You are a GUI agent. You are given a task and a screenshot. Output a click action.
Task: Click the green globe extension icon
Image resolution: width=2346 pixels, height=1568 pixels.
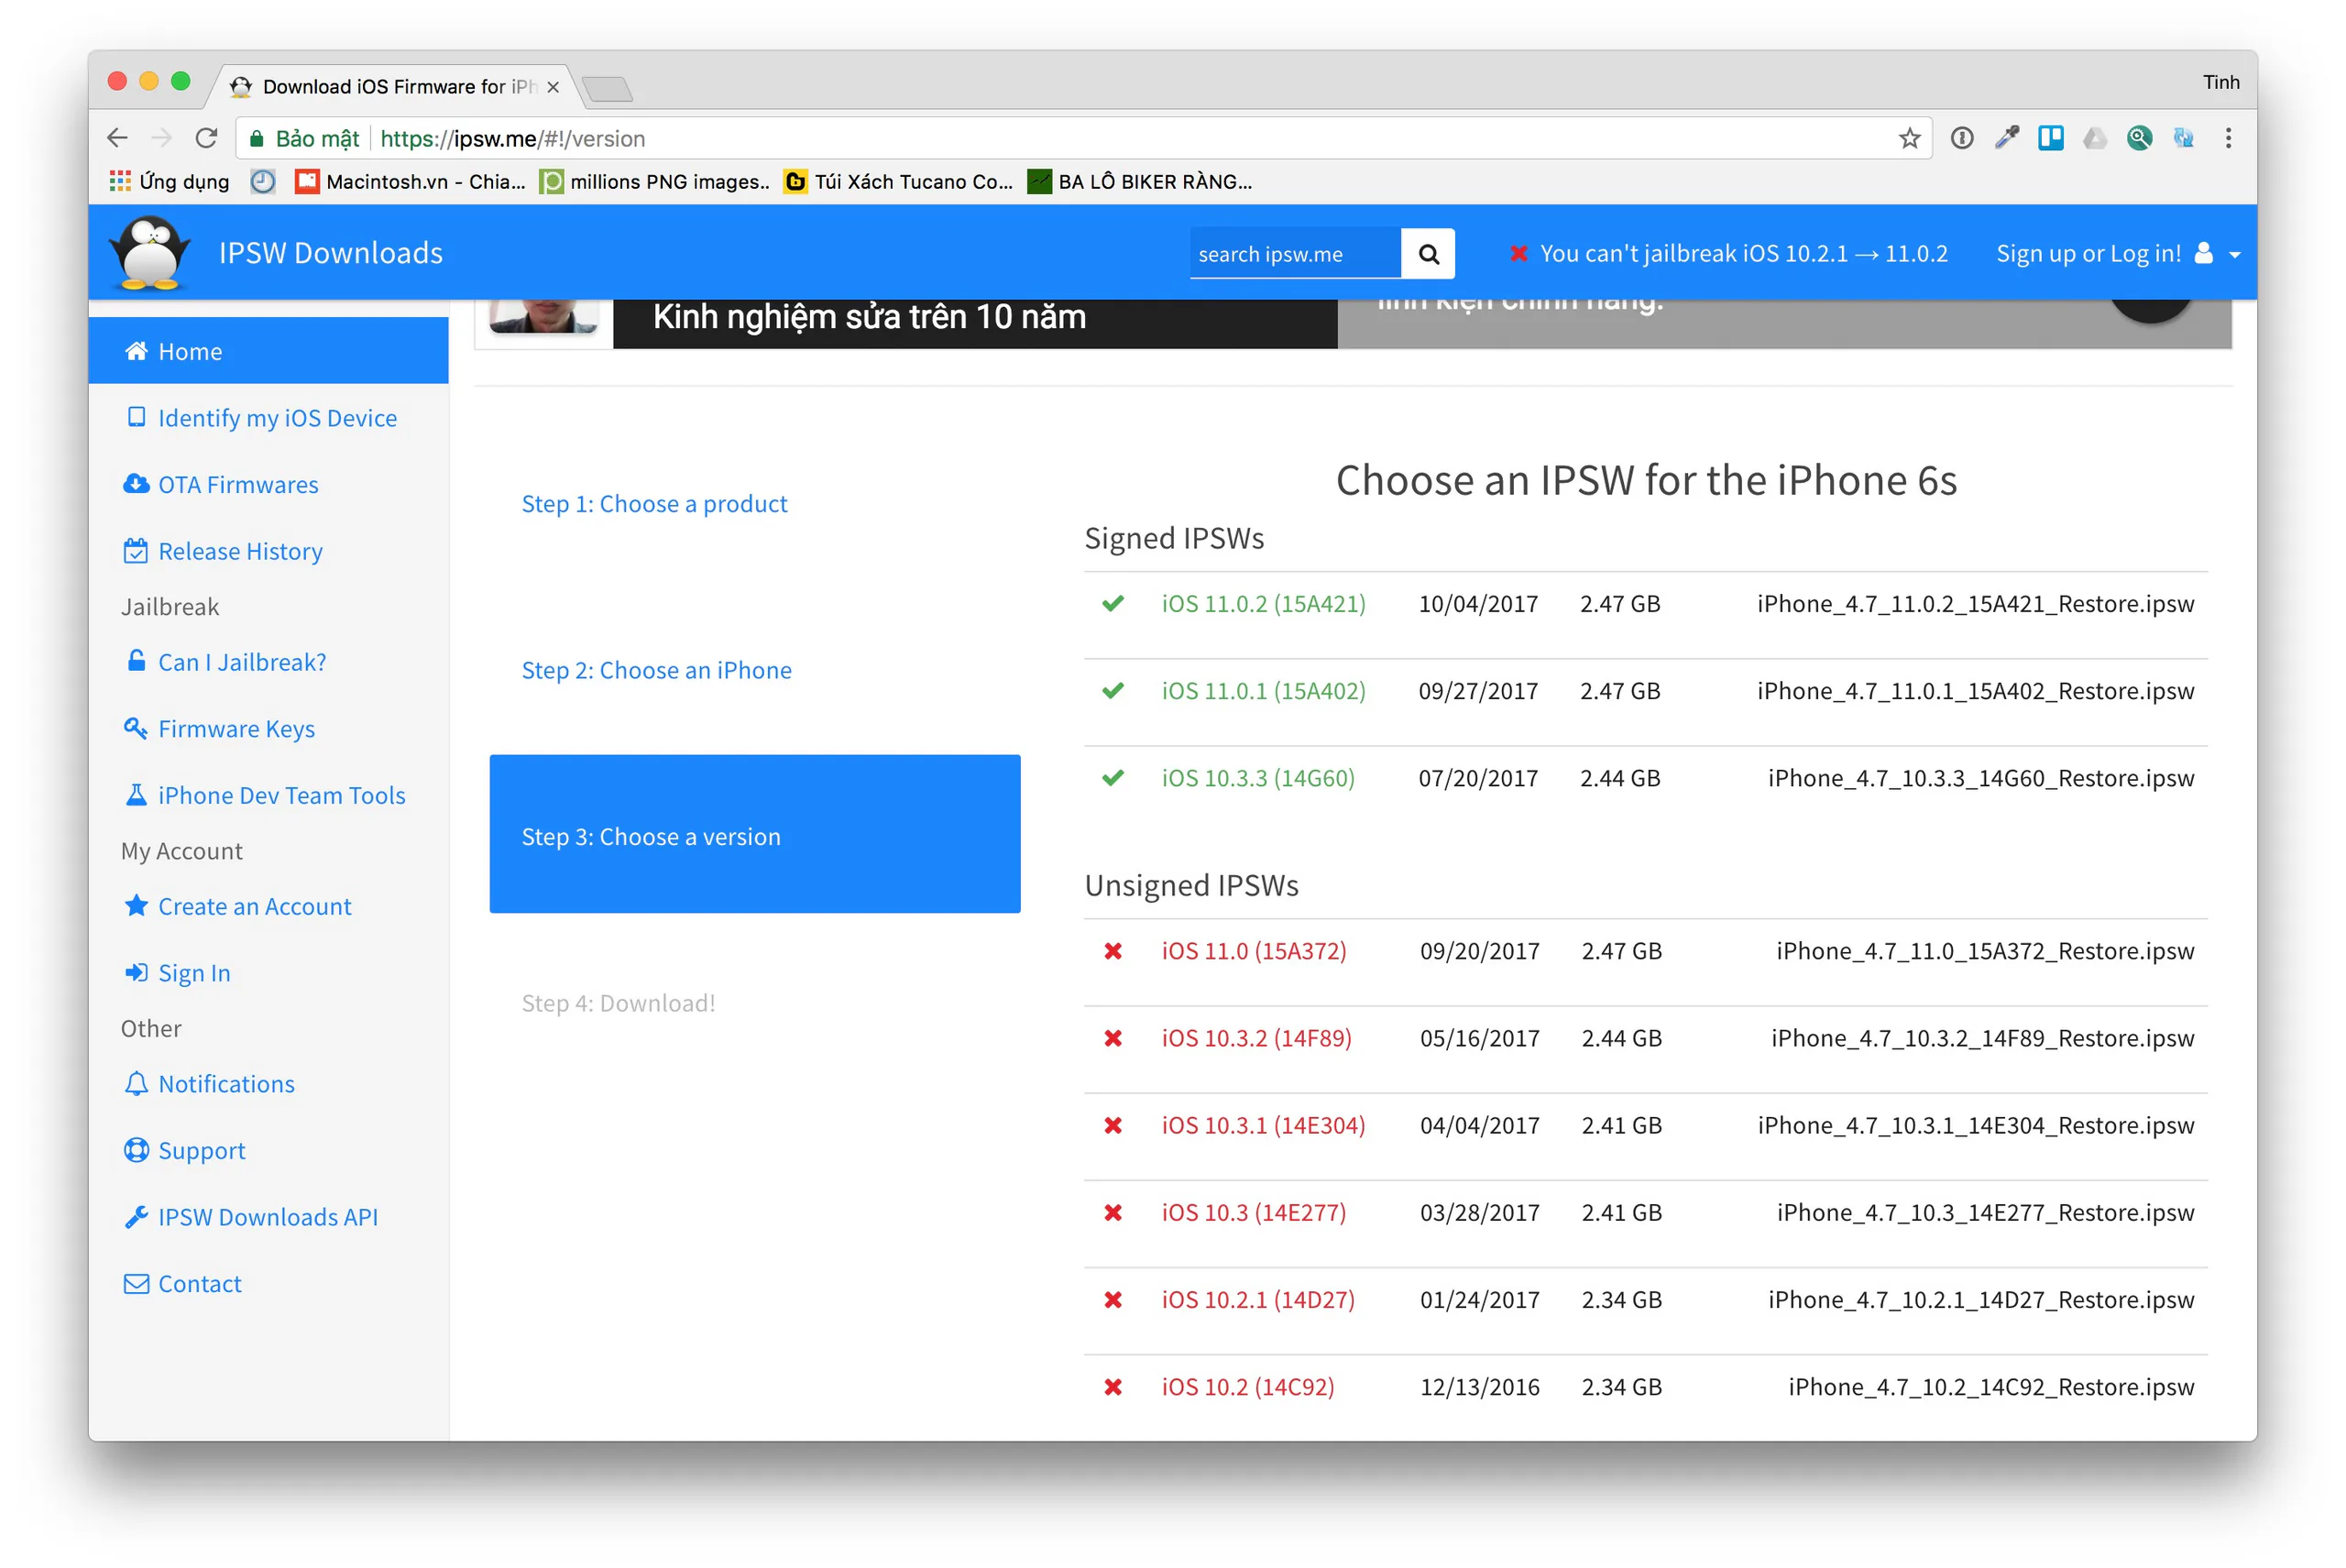tap(2139, 138)
